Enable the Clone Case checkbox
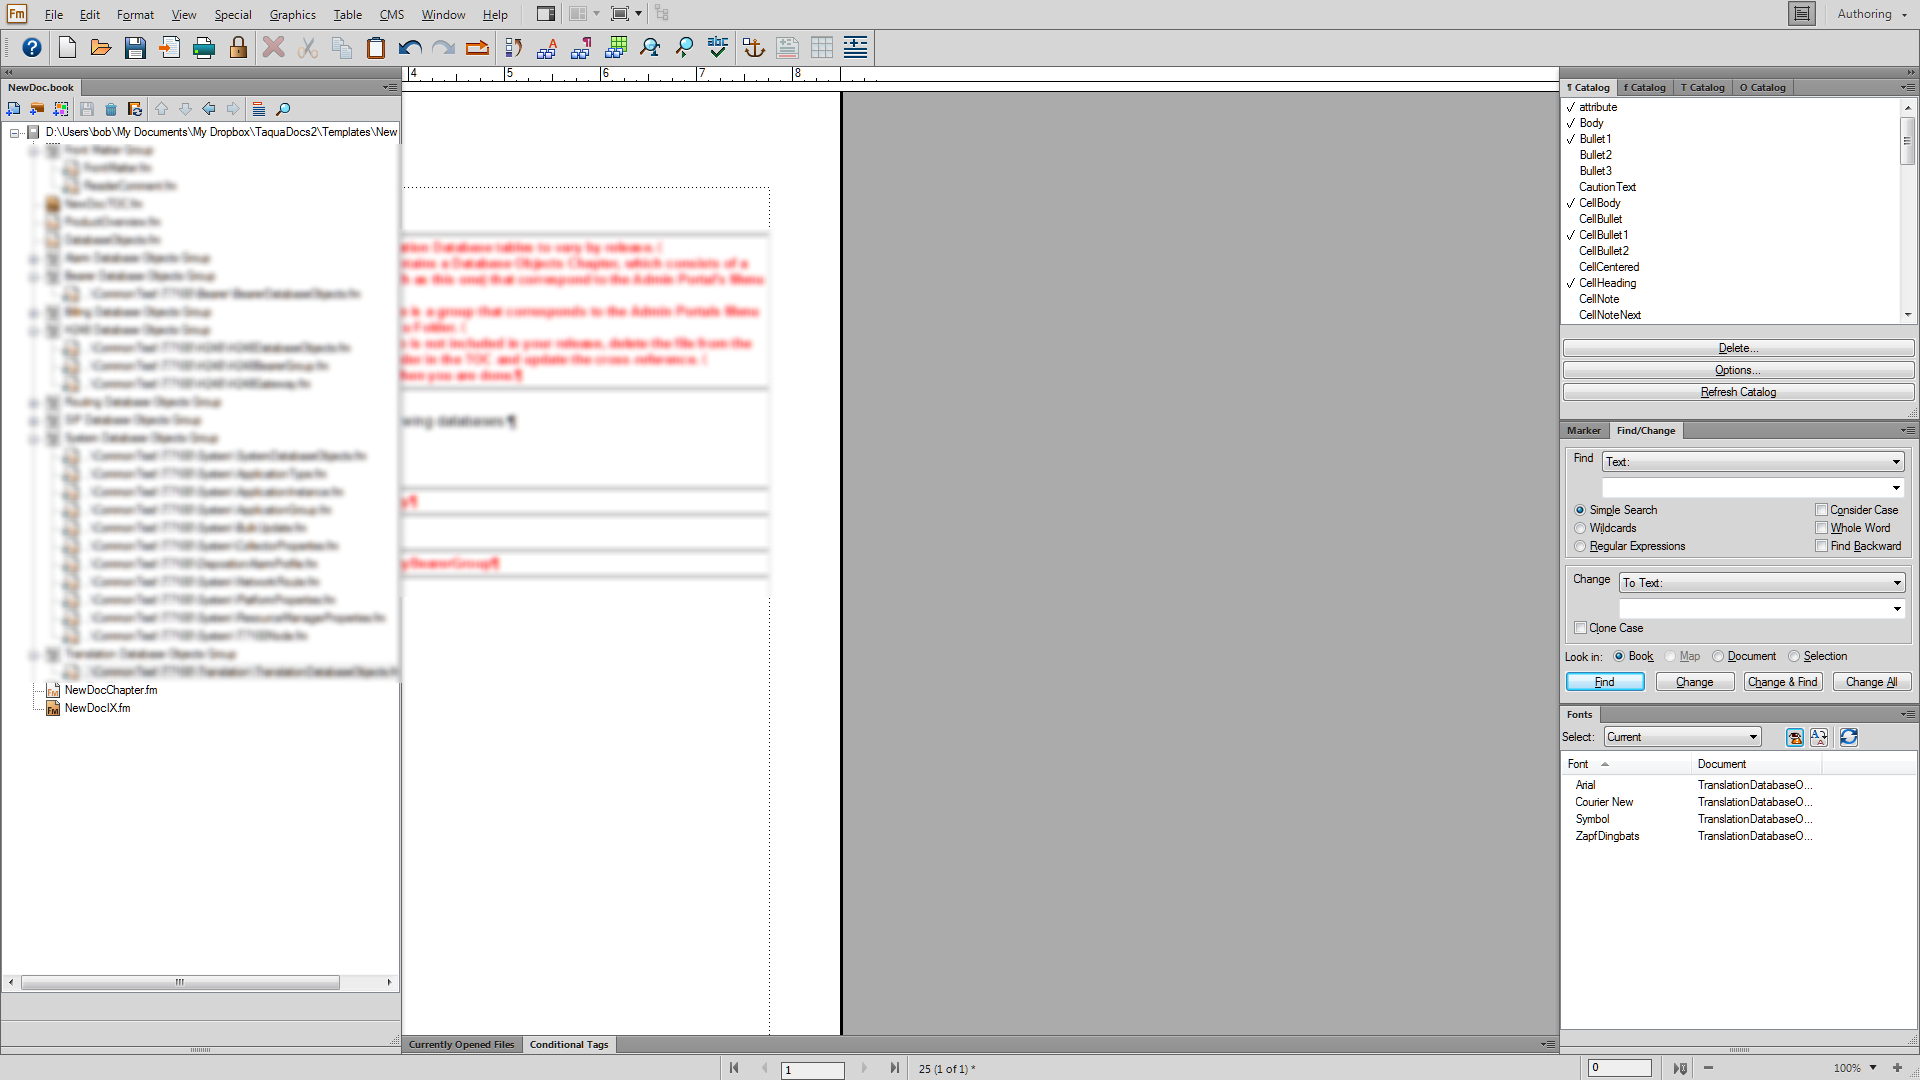1920x1080 pixels. [1581, 628]
